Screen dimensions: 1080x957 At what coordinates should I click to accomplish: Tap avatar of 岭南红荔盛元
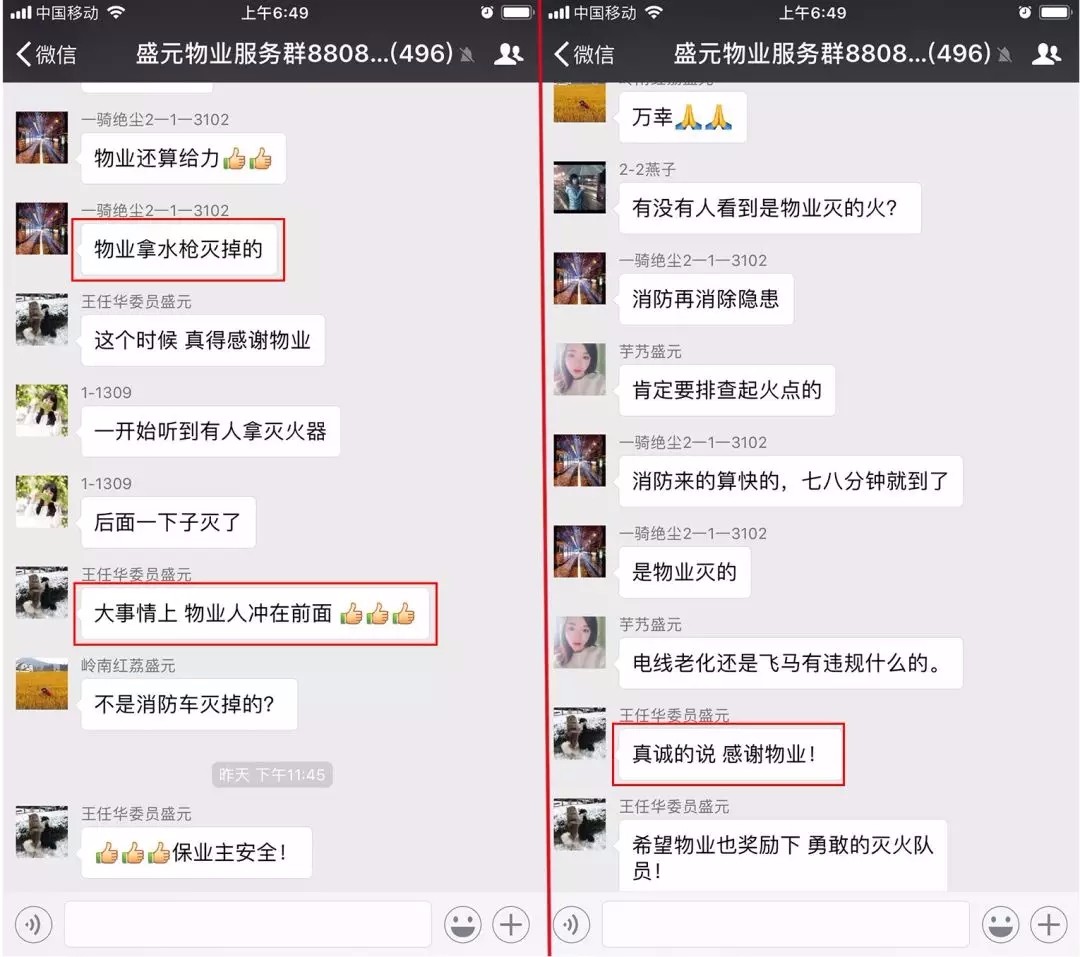click(42, 683)
